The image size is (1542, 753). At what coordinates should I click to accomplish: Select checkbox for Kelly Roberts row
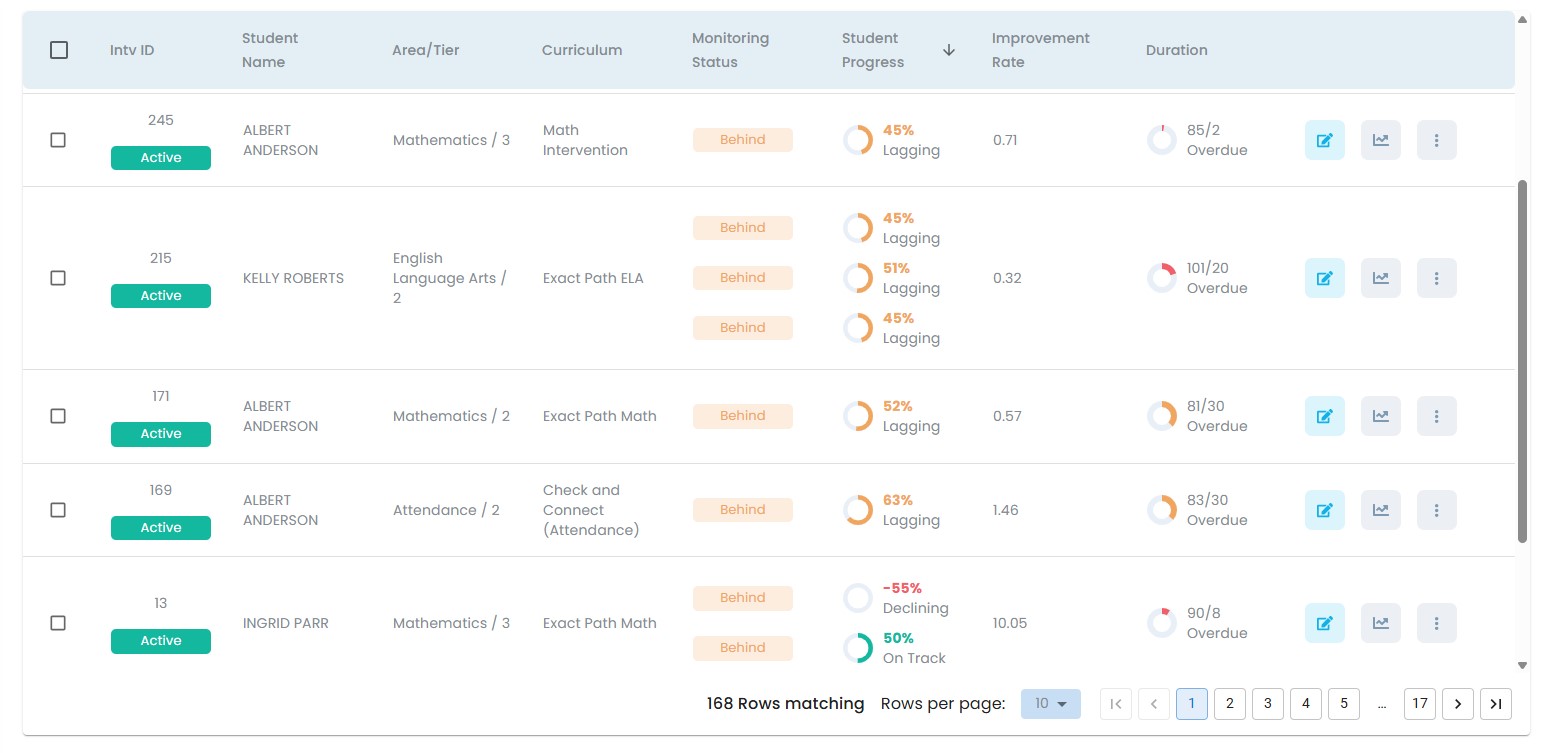click(58, 278)
